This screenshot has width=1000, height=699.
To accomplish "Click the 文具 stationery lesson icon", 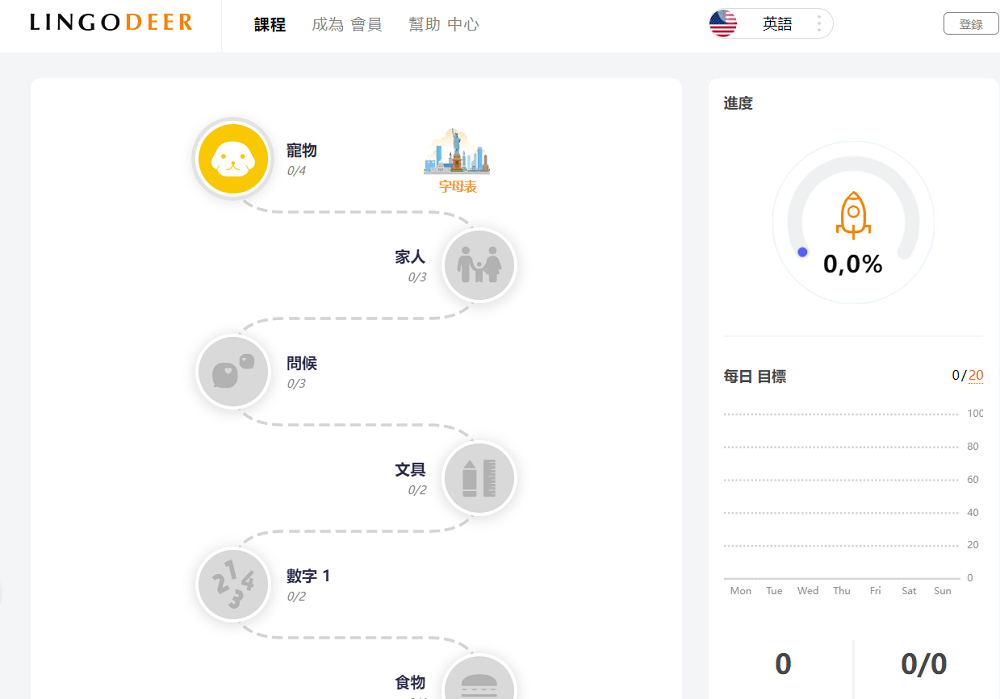I will pos(479,478).
